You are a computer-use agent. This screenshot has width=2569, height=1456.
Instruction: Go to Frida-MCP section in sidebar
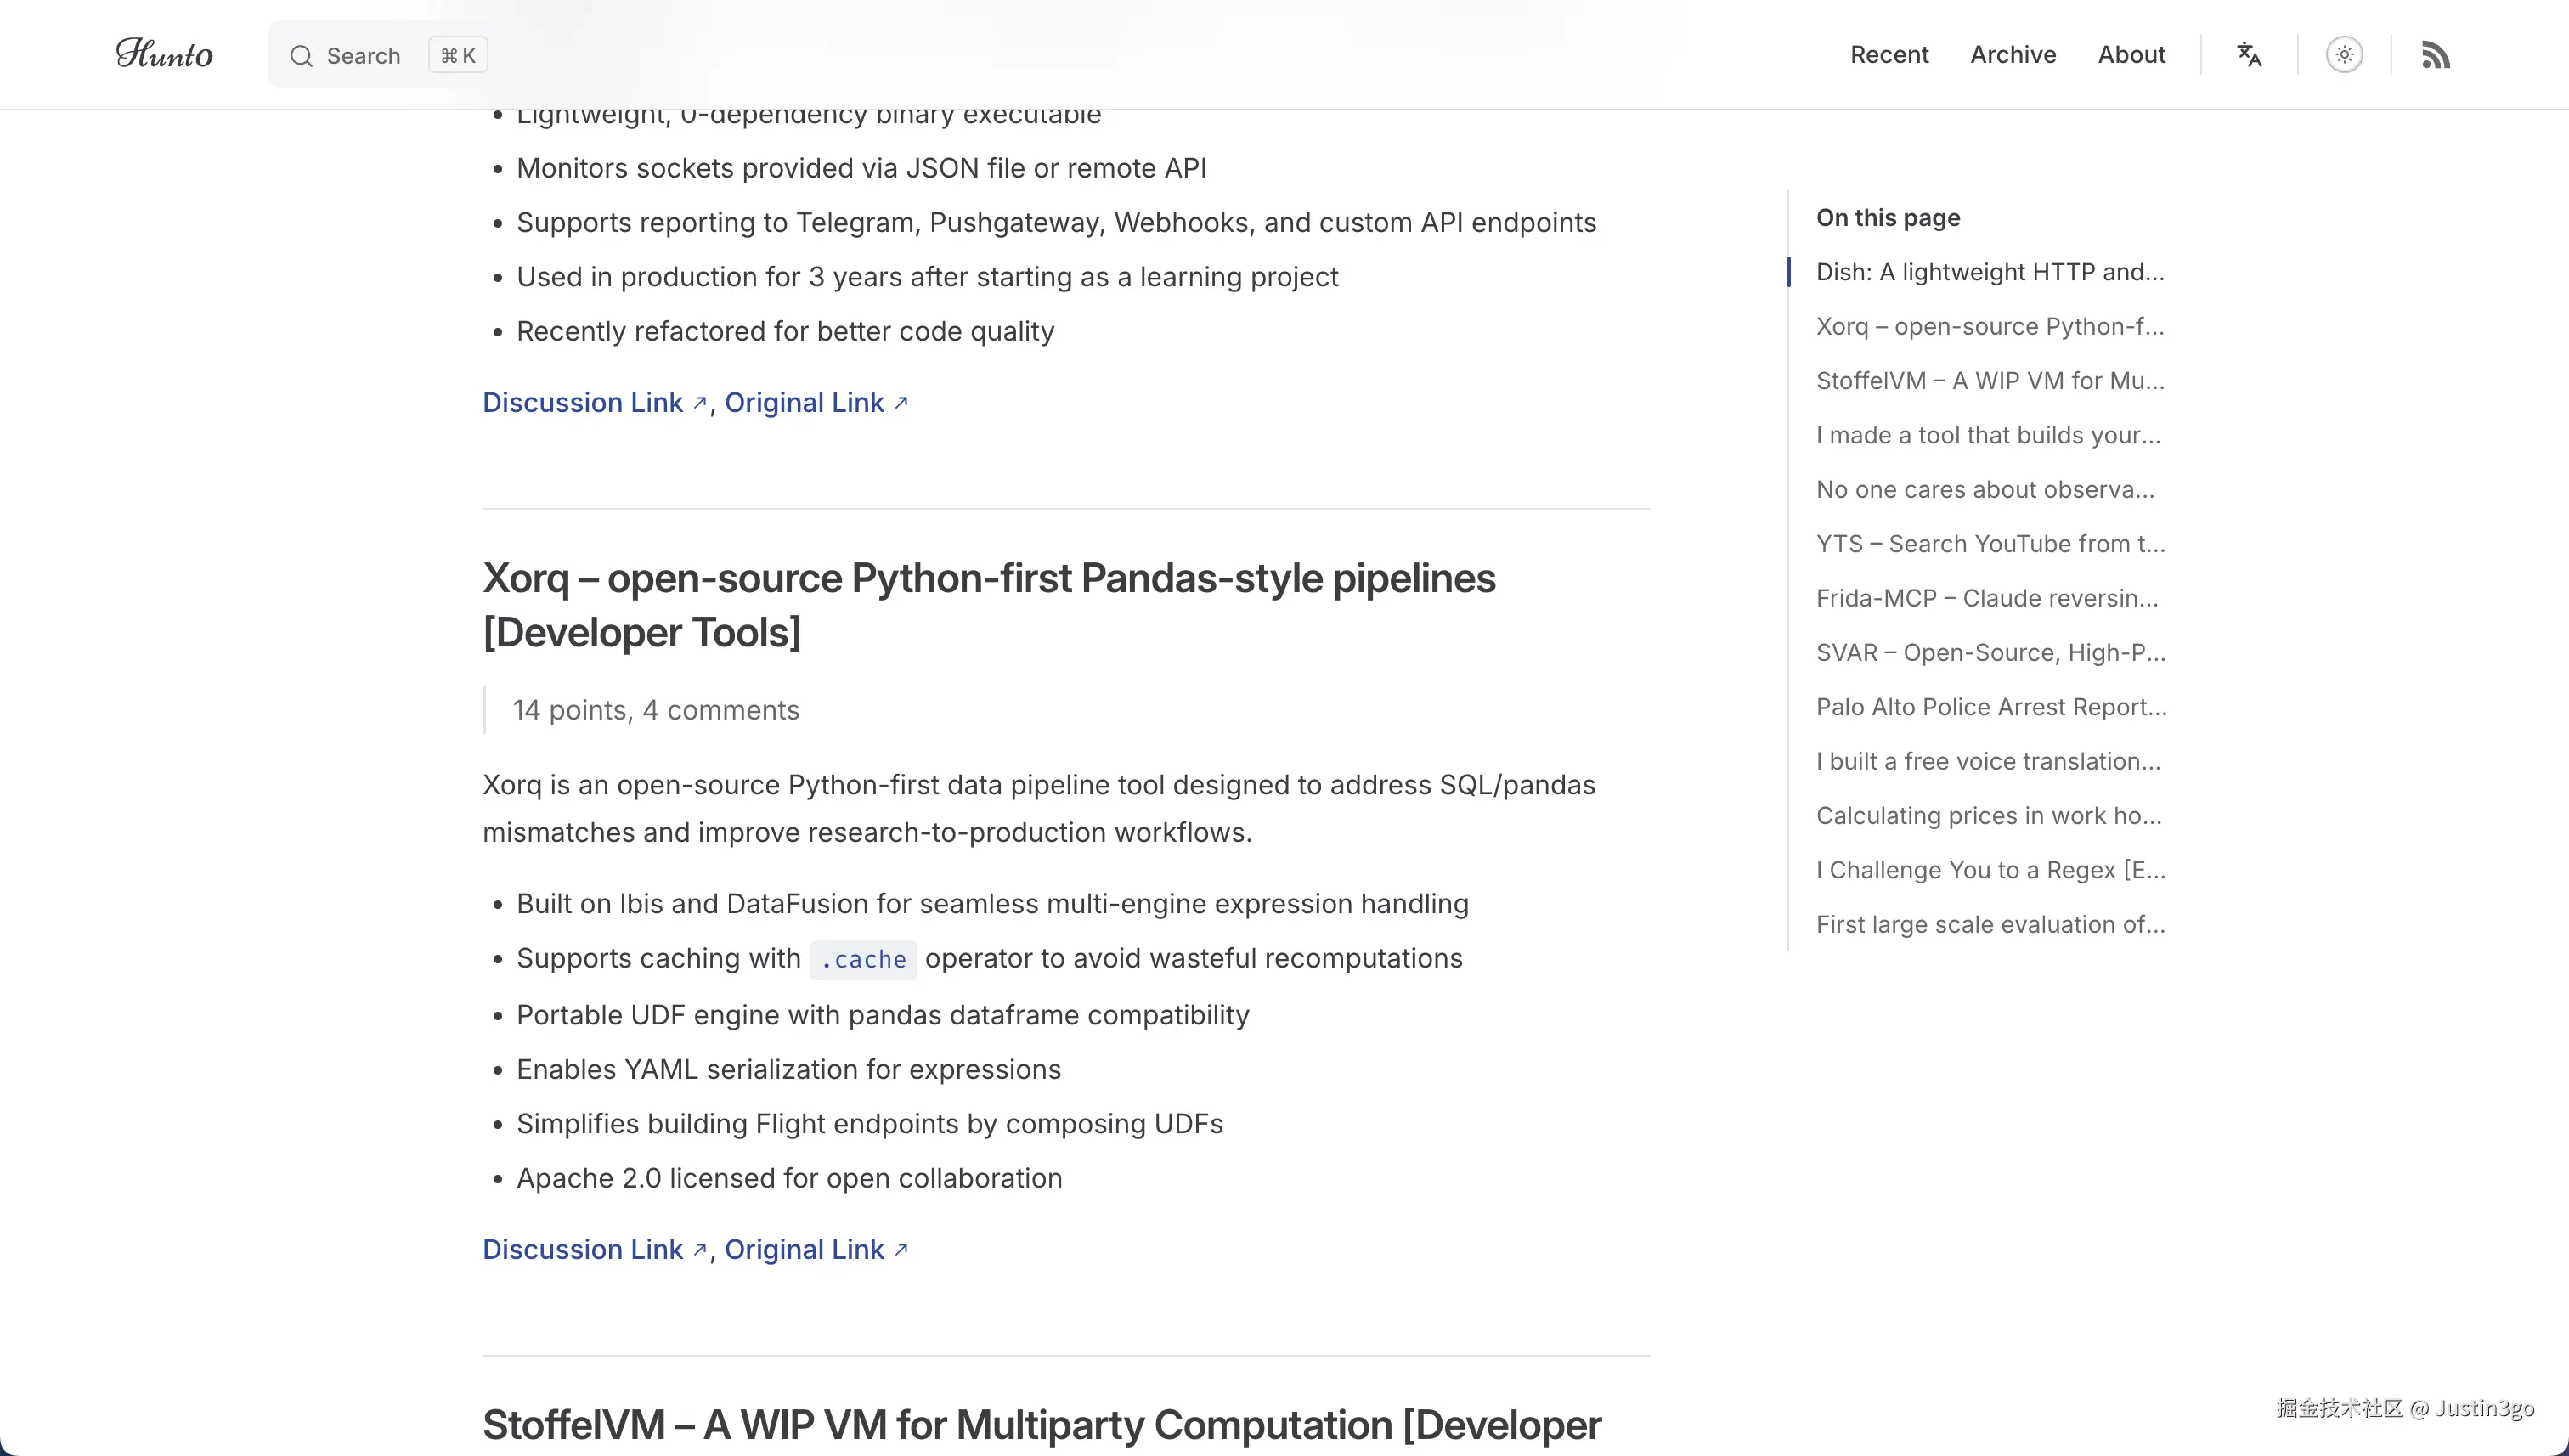(1986, 598)
